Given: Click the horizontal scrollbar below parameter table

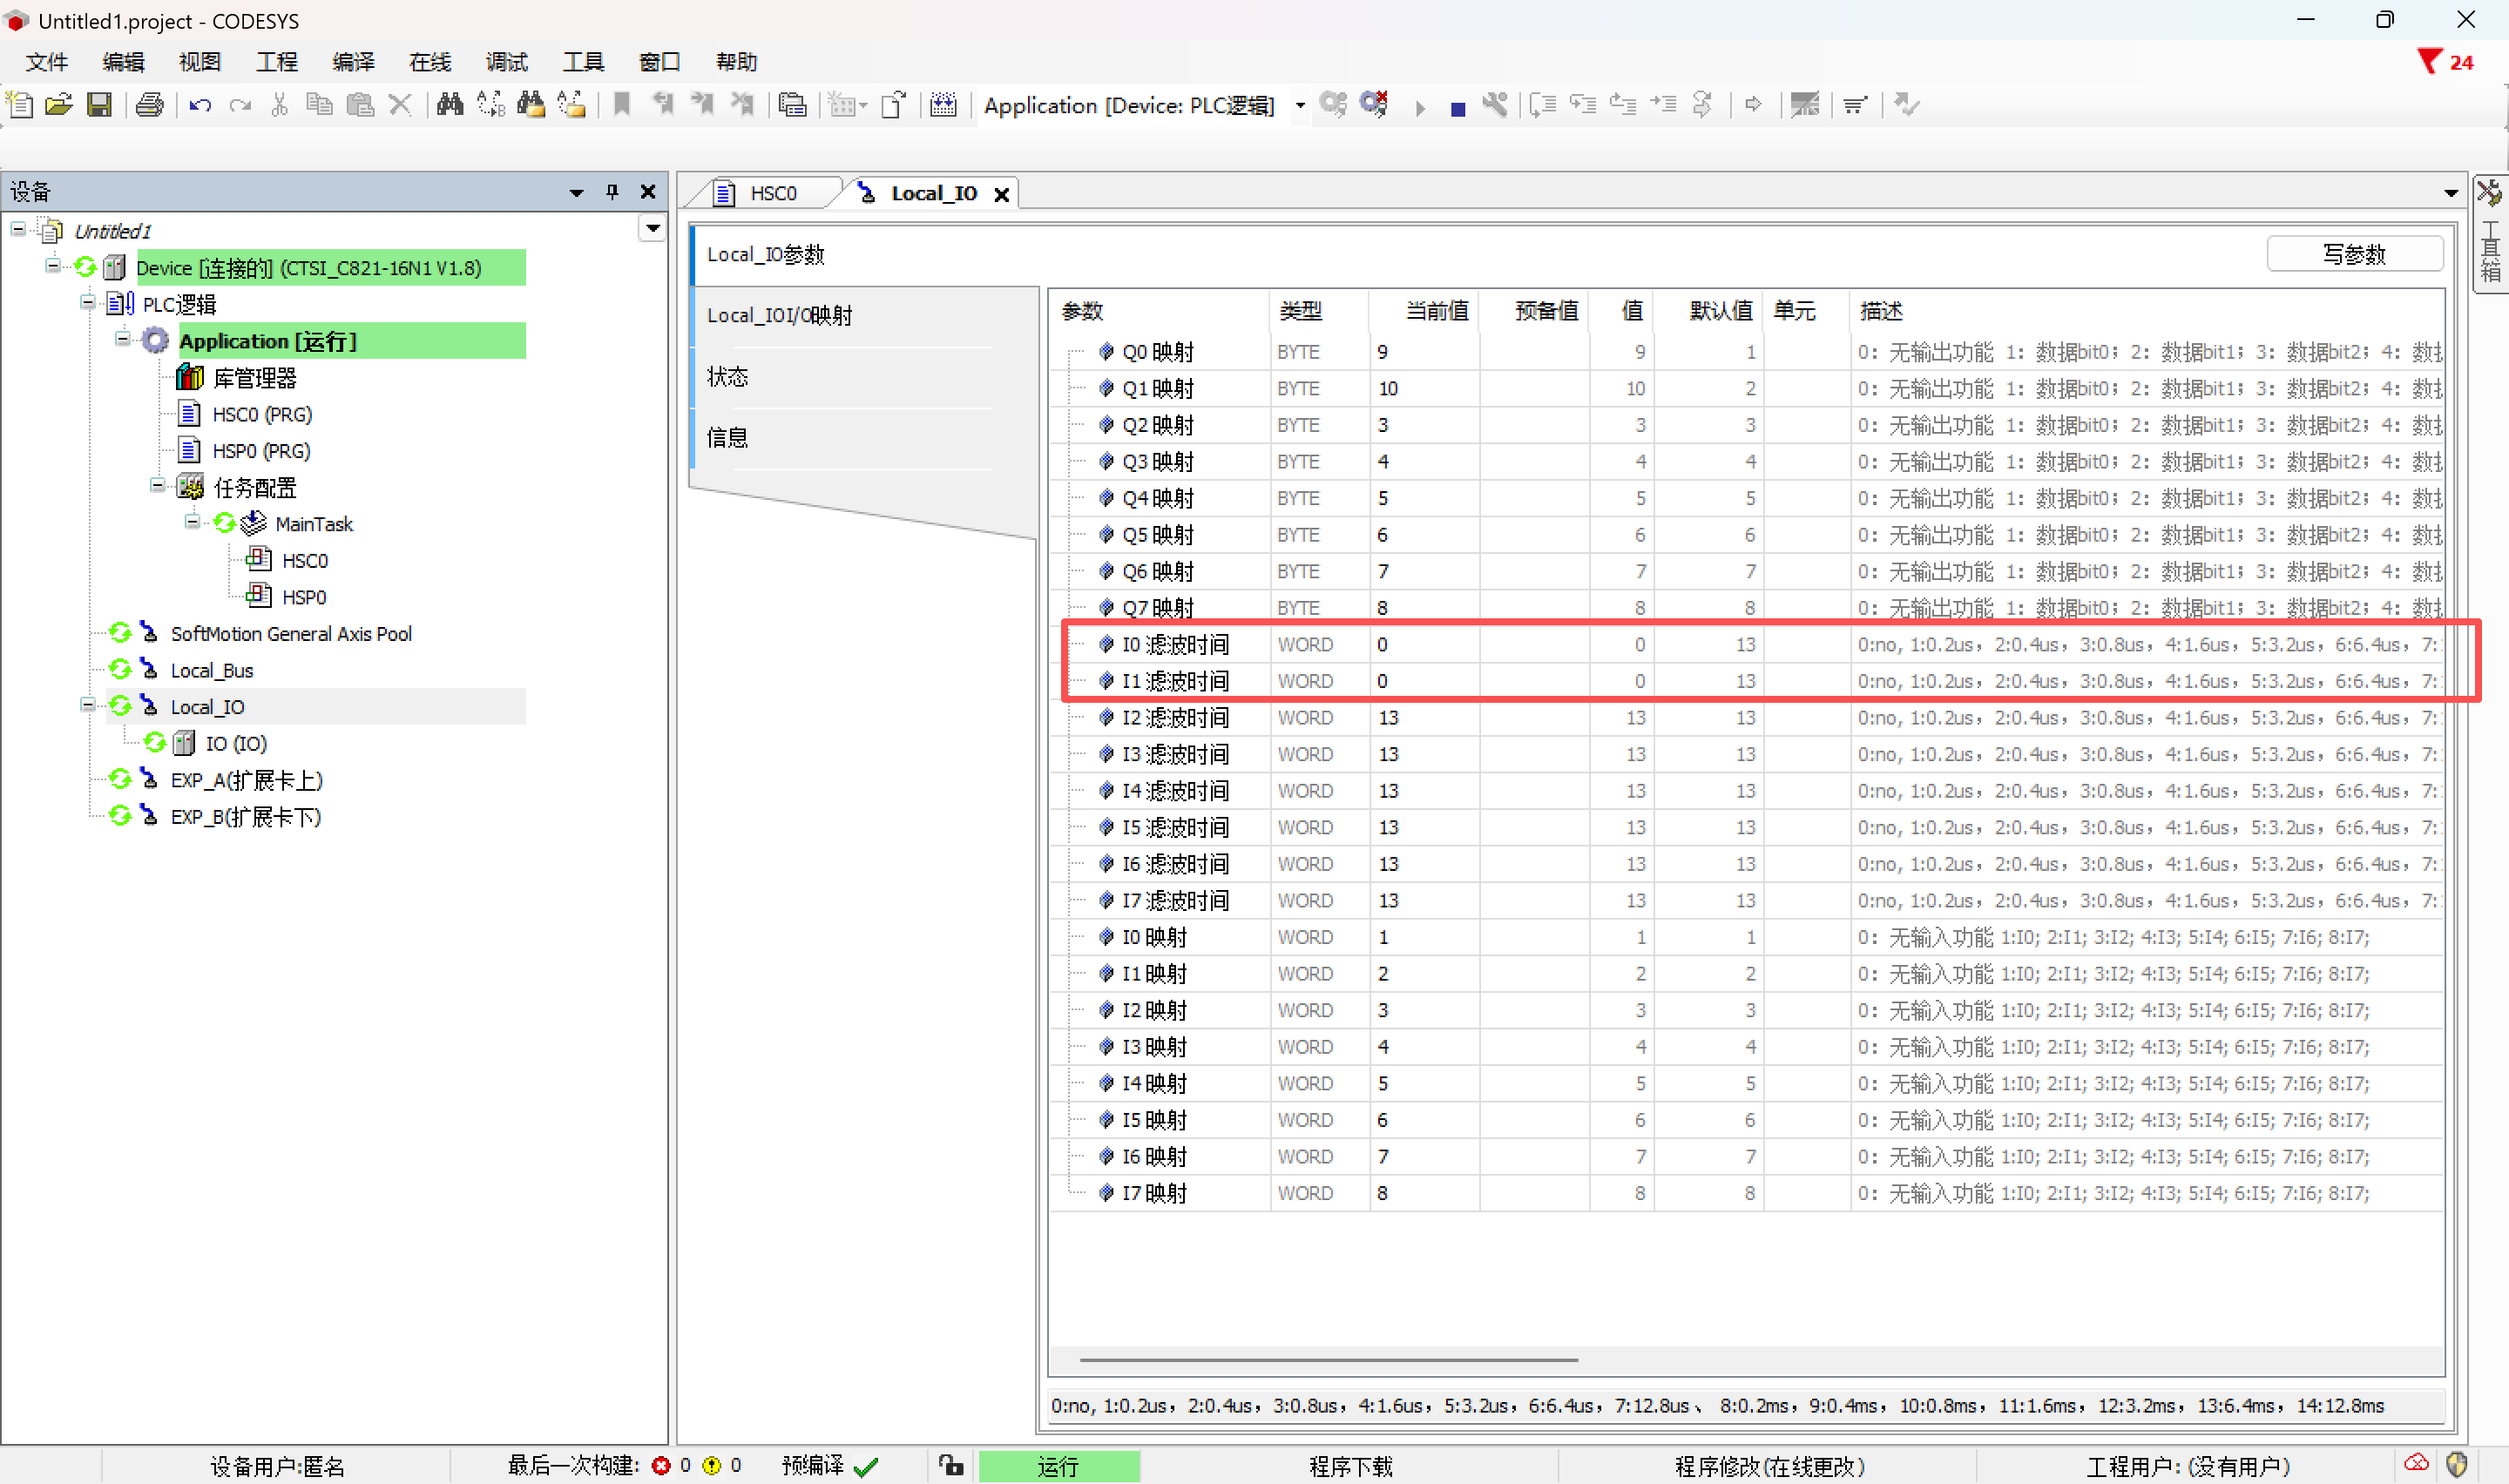Looking at the screenshot, I should [1328, 1360].
